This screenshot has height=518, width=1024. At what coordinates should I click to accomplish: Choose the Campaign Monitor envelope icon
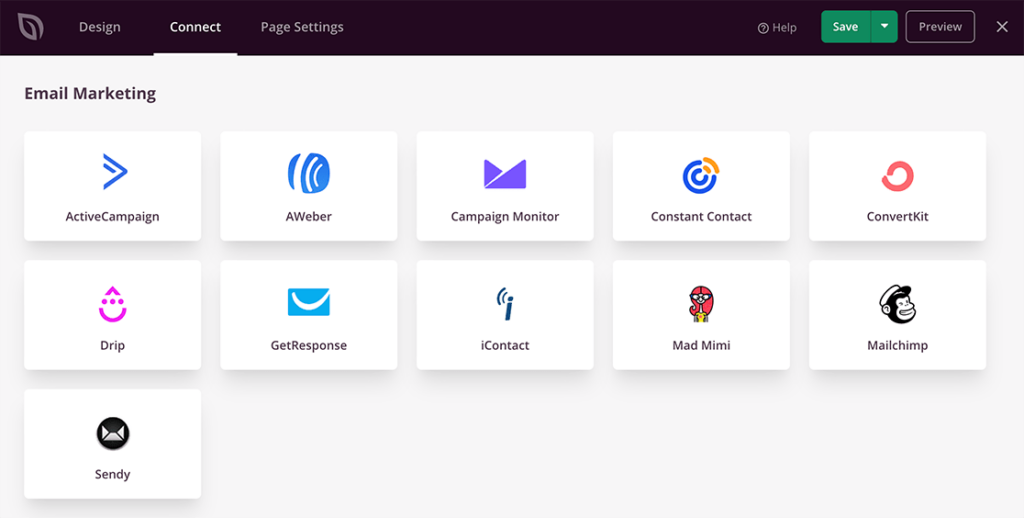(x=505, y=174)
